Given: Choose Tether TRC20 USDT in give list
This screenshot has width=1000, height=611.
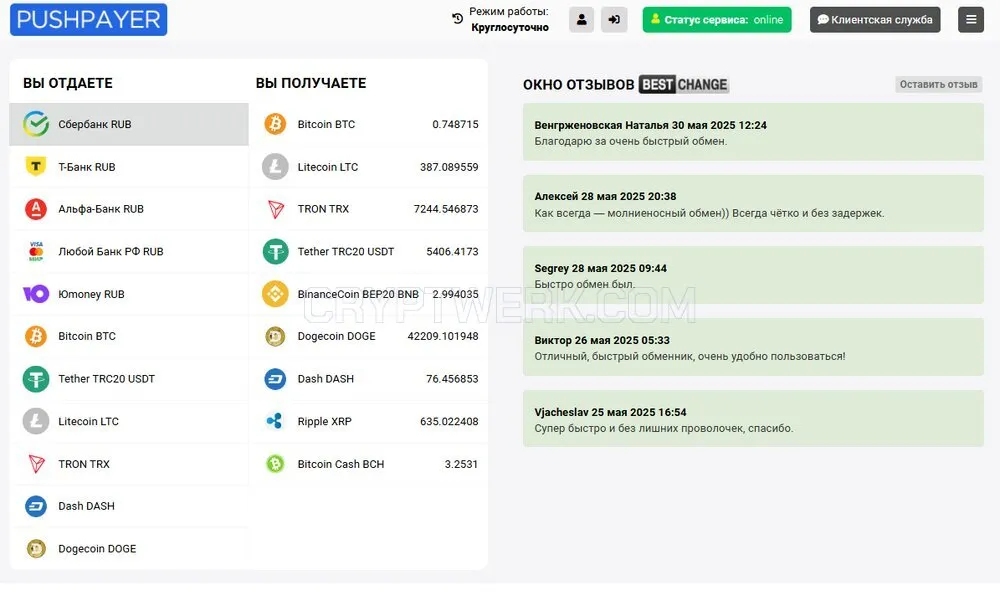Looking at the screenshot, I should [x=129, y=379].
